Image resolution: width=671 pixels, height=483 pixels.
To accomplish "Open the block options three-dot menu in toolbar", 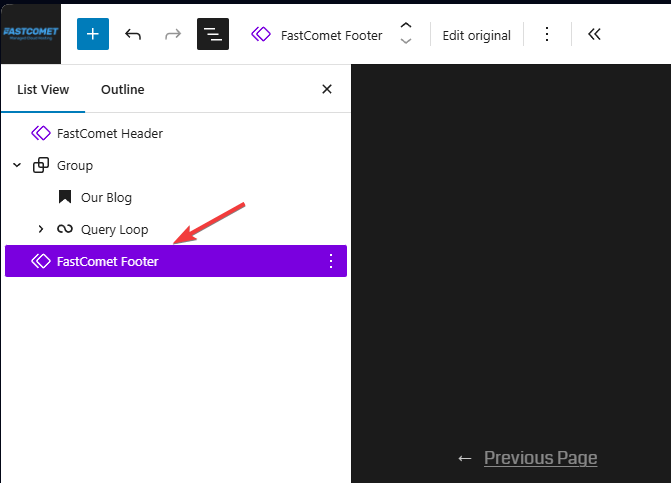I will click(547, 34).
